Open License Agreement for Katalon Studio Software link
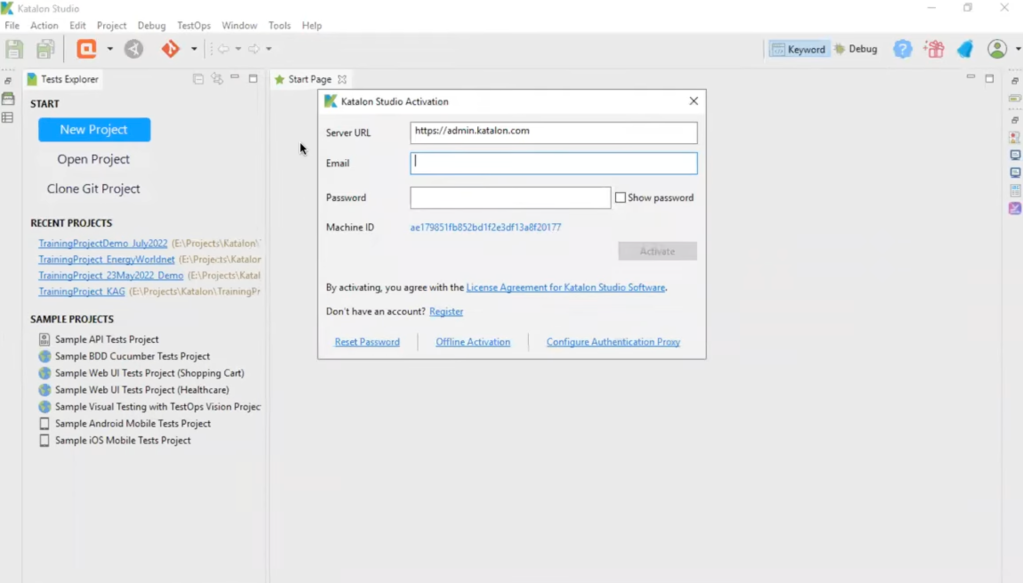1023x583 pixels. point(566,287)
